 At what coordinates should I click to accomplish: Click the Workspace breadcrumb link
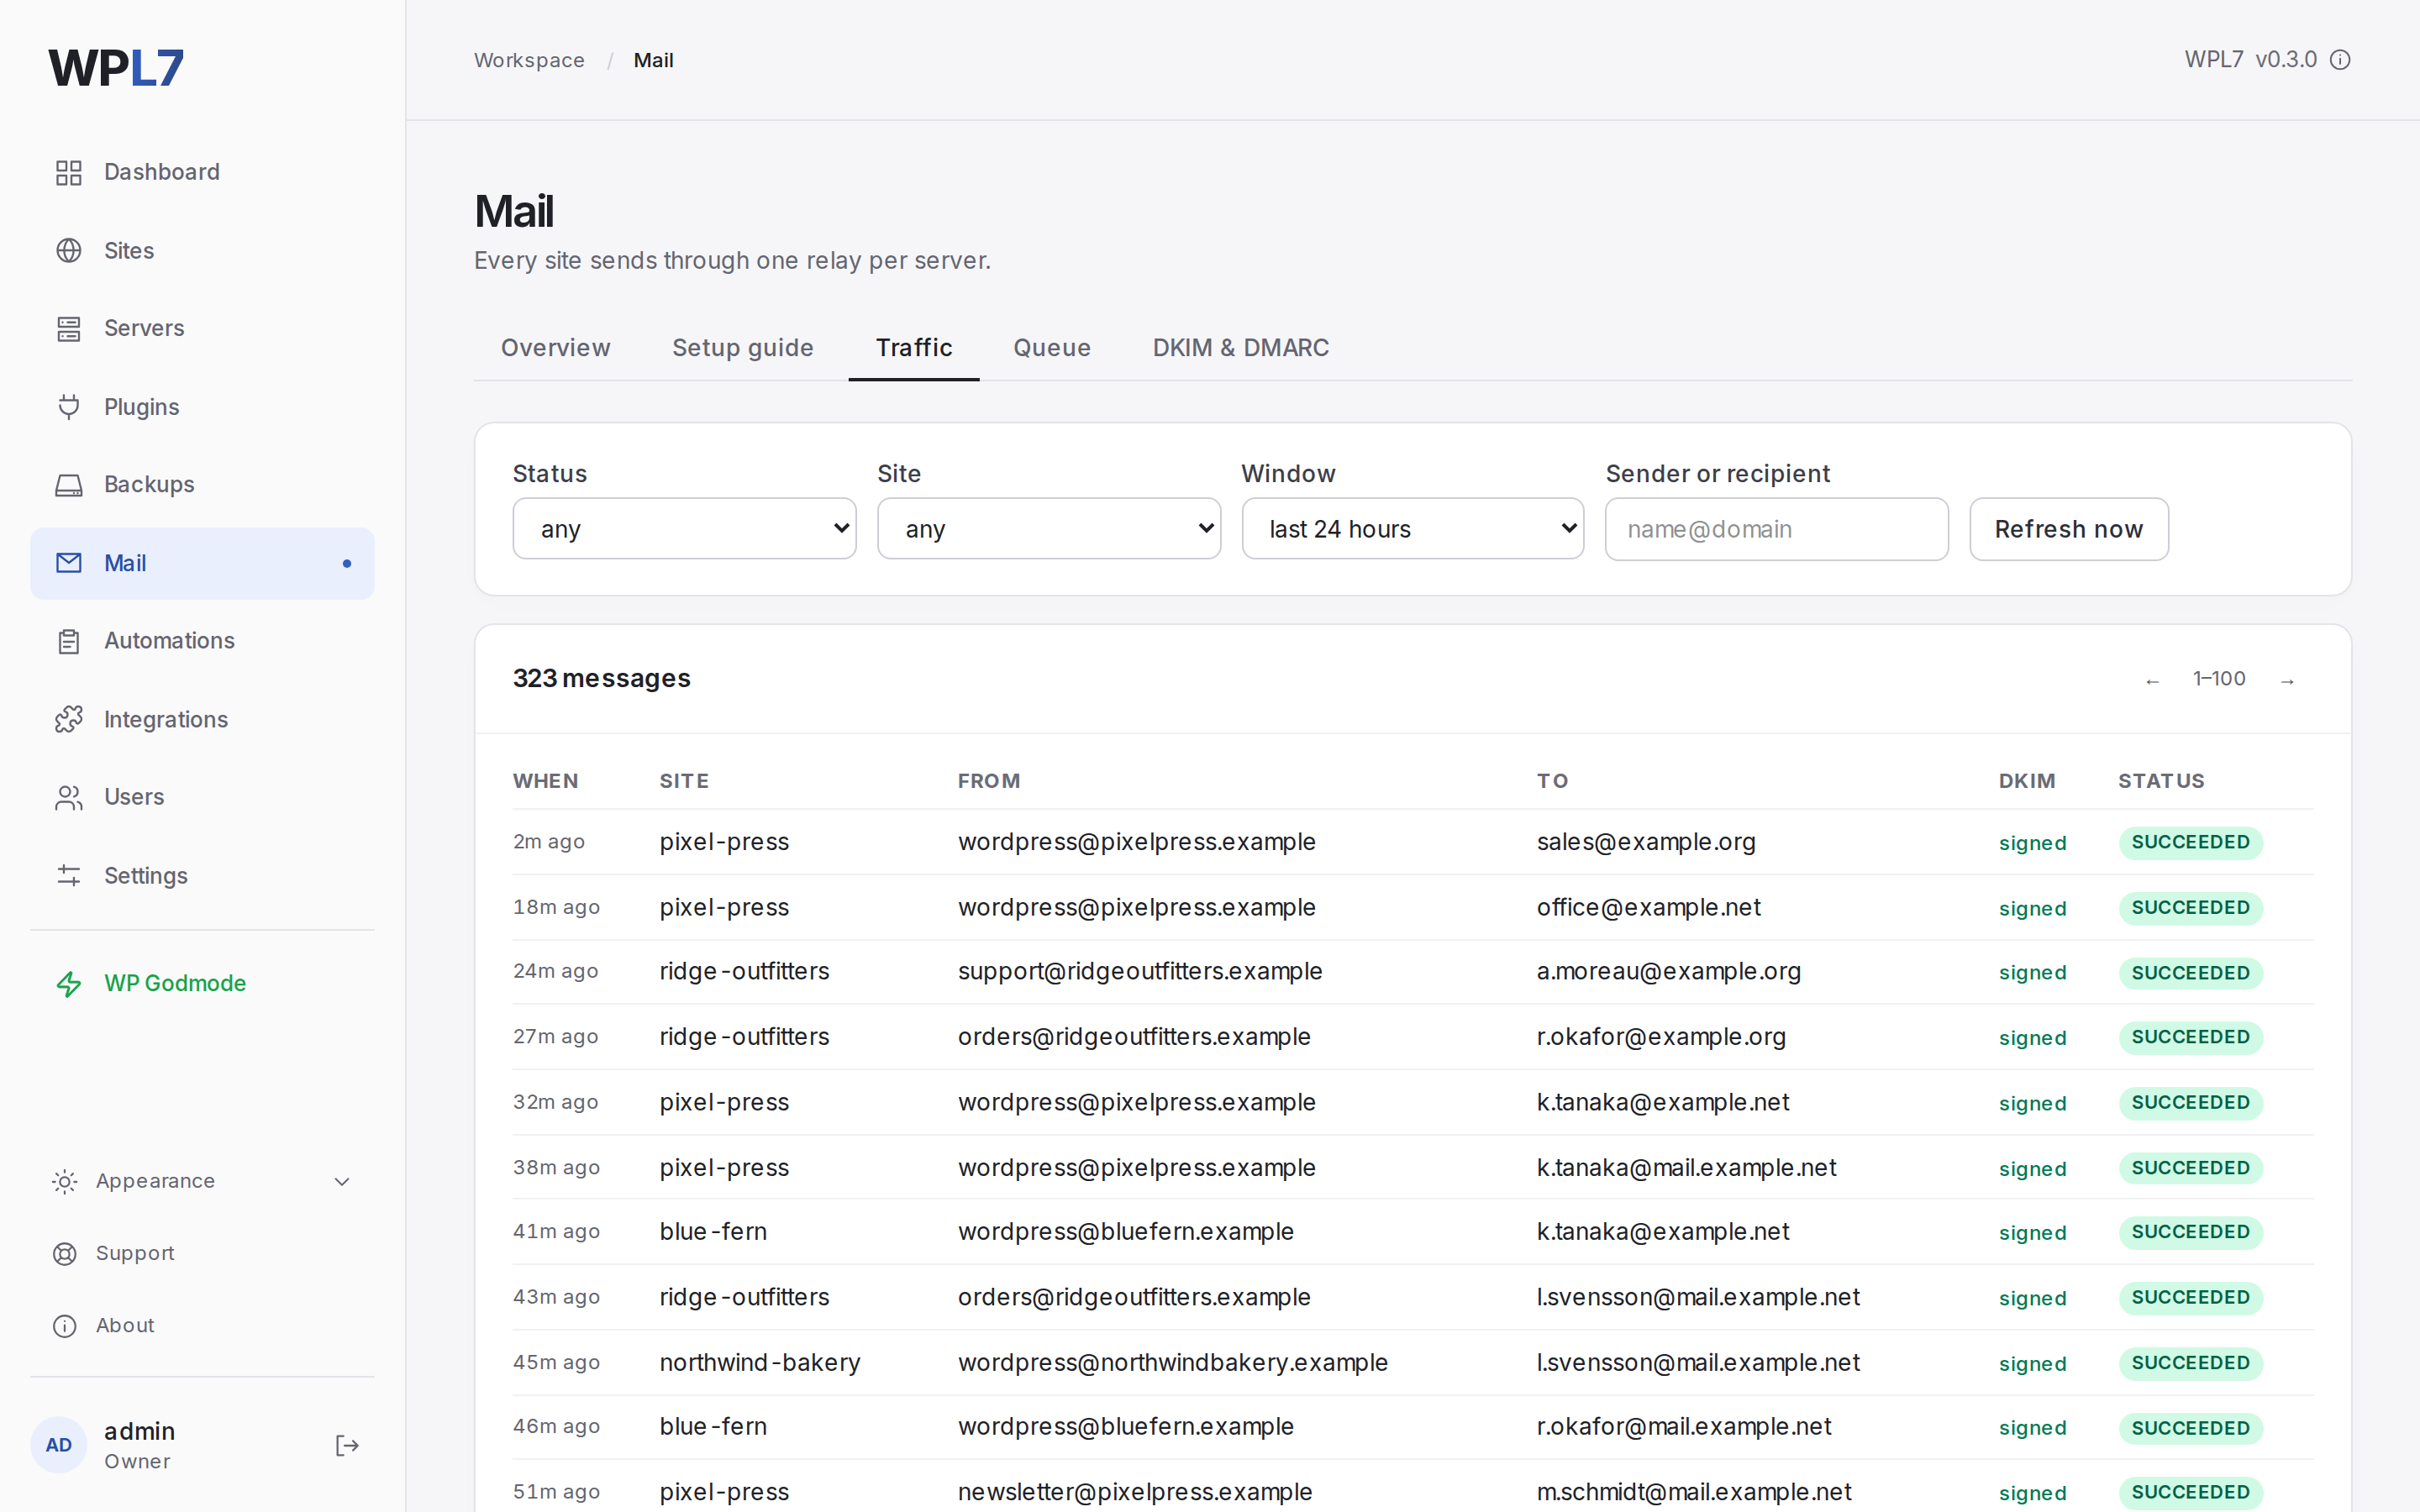click(x=529, y=60)
